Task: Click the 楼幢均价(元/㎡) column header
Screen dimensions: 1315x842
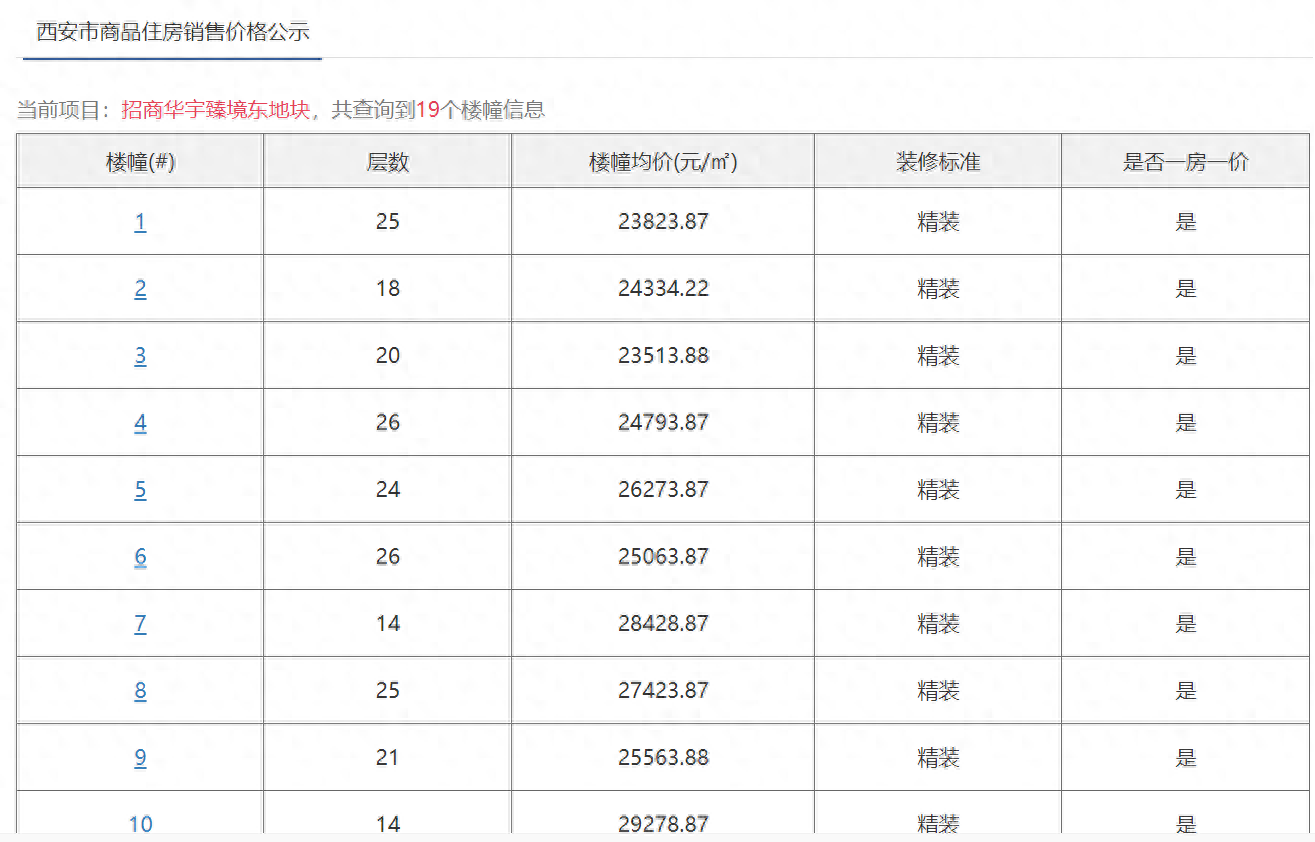Action: click(x=663, y=162)
